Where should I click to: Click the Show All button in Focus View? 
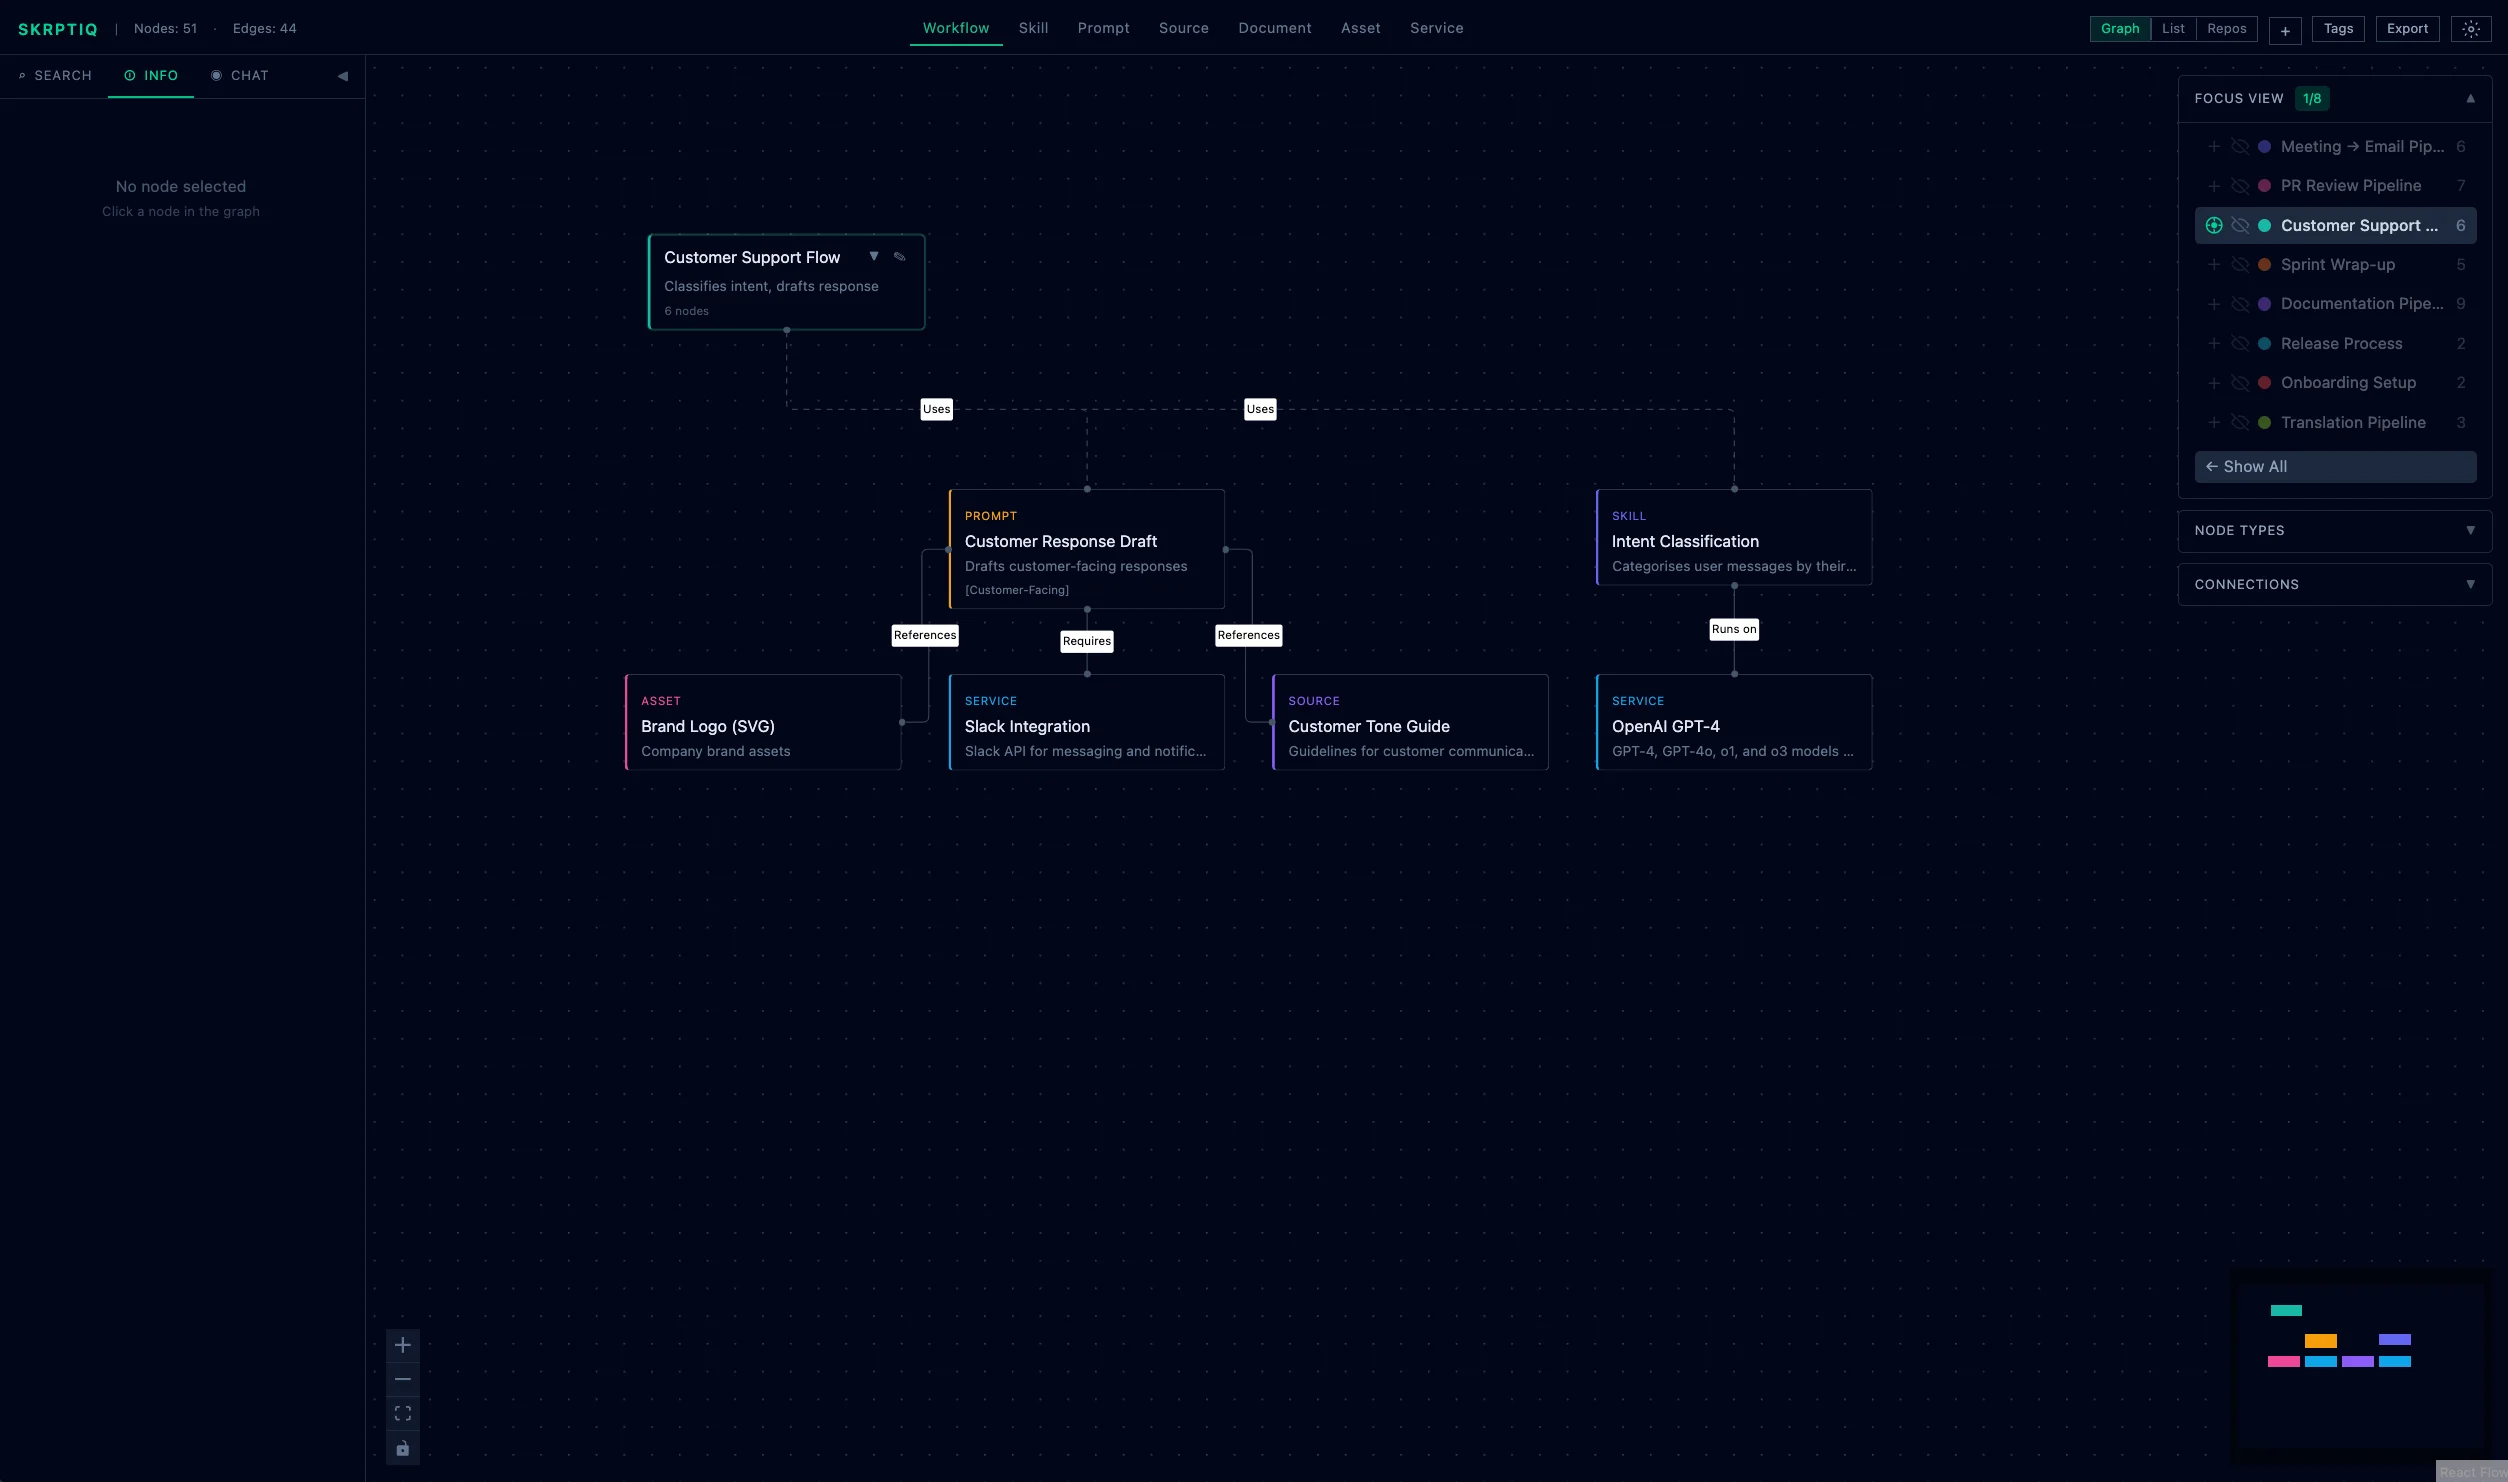(2335, 466)
